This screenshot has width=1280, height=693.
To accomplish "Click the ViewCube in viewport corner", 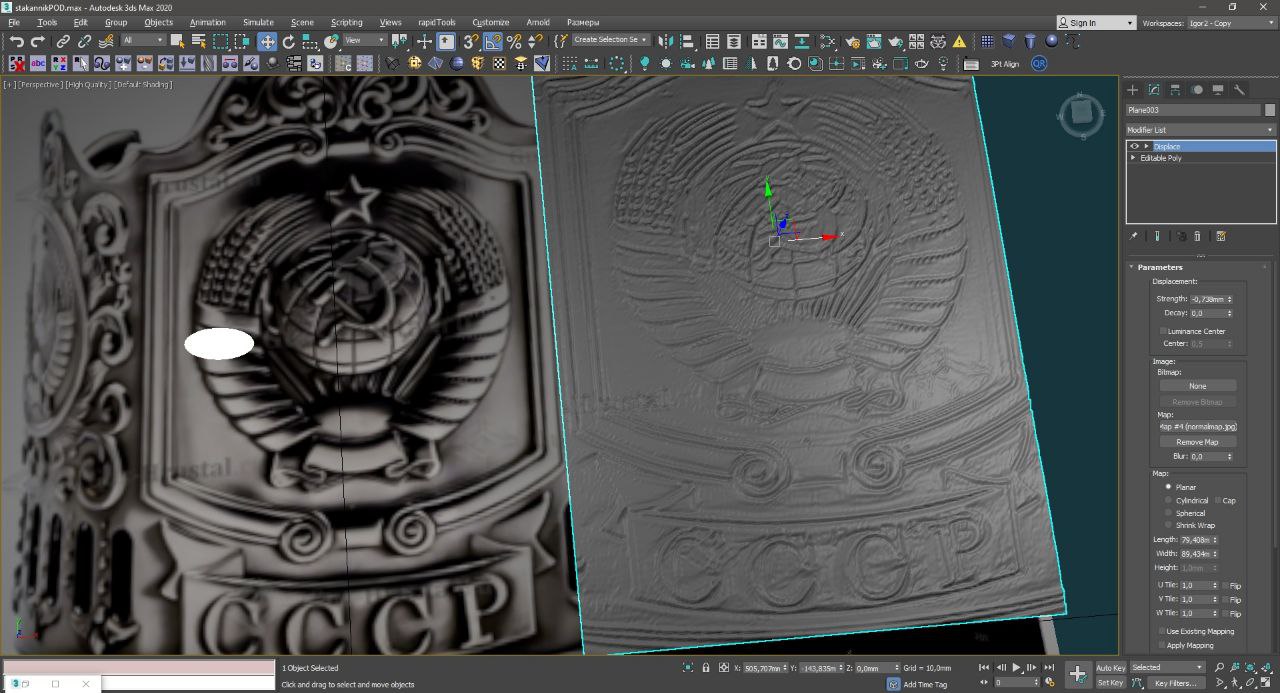I will click(1081, 113).
